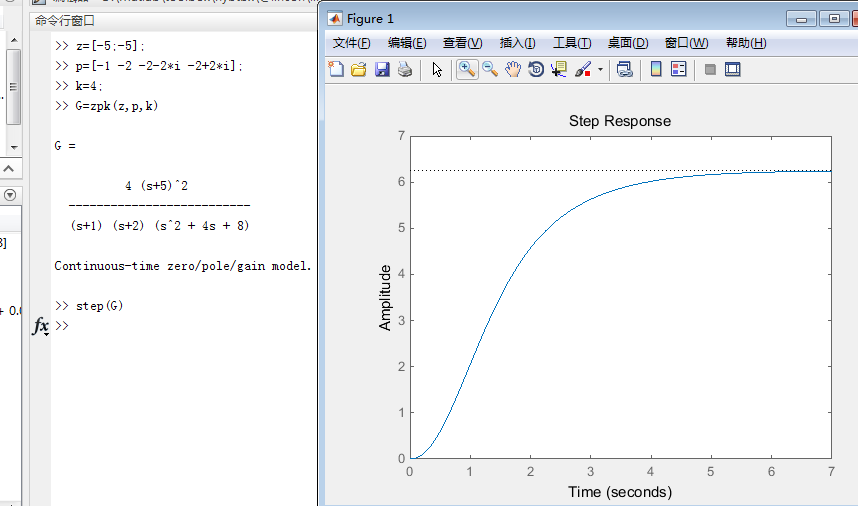This screenshot has width=858, height=506.
Task: Click the Figure 1 window title
Action: [370, 19]
